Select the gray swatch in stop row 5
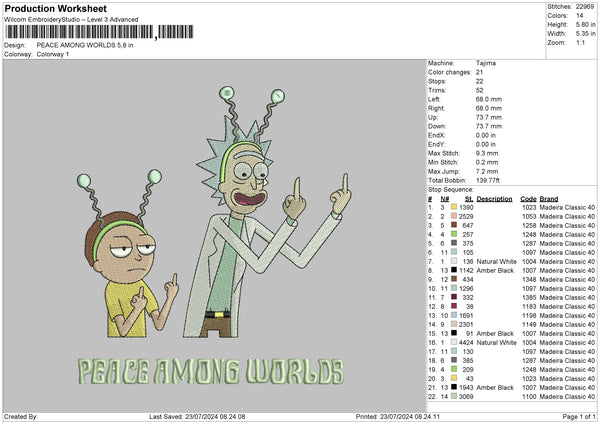Screen dimensions: 600x424 [454, 243]
